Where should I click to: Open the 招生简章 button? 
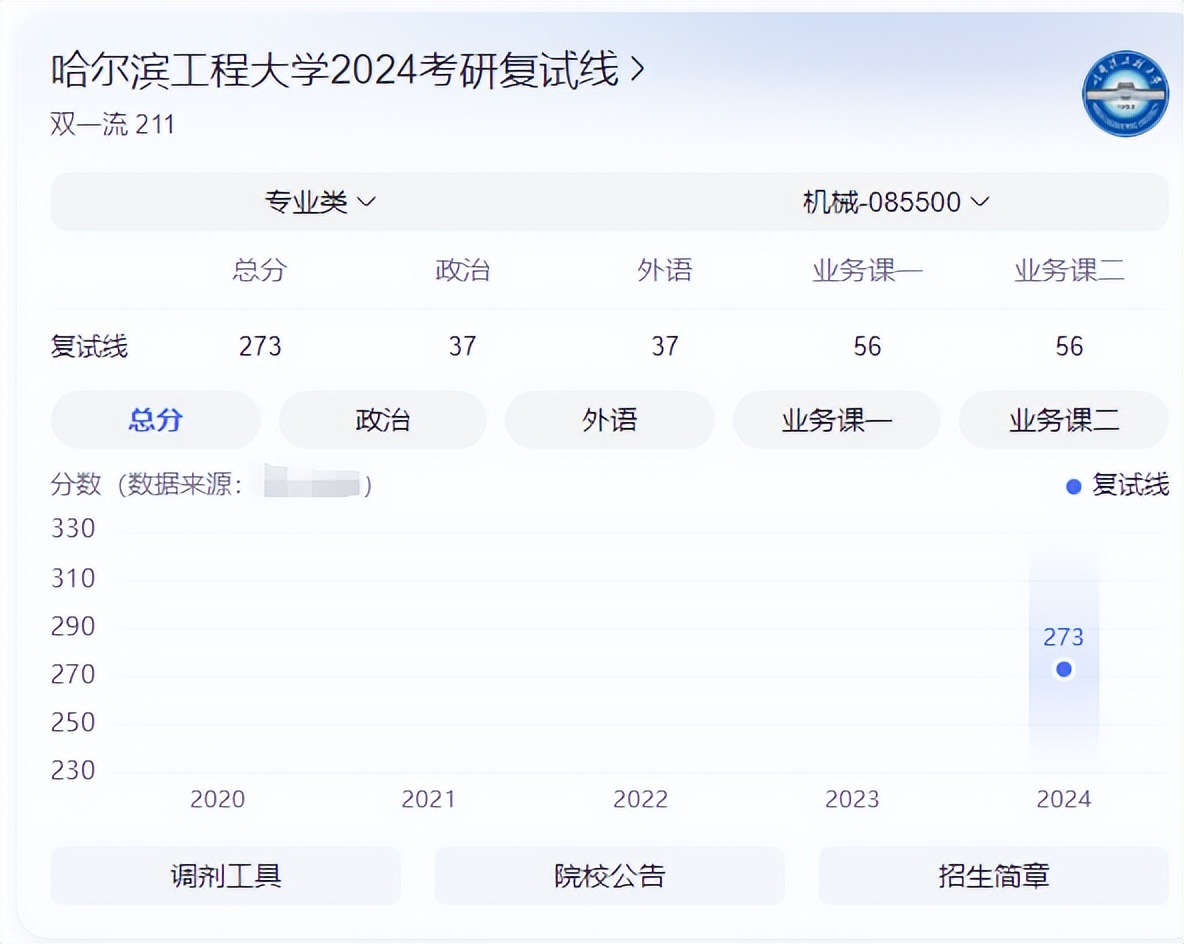994,876
